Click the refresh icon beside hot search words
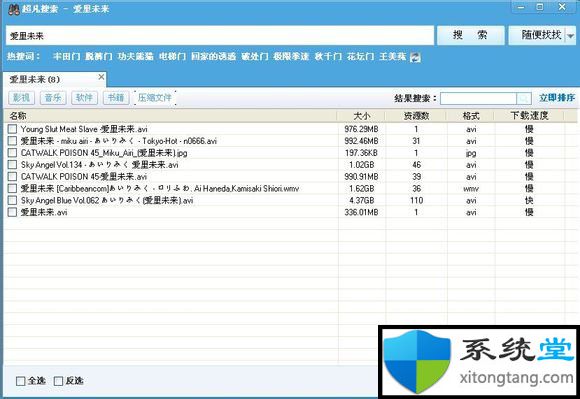Viewport: 580px width, 399px height. point(415,57)
